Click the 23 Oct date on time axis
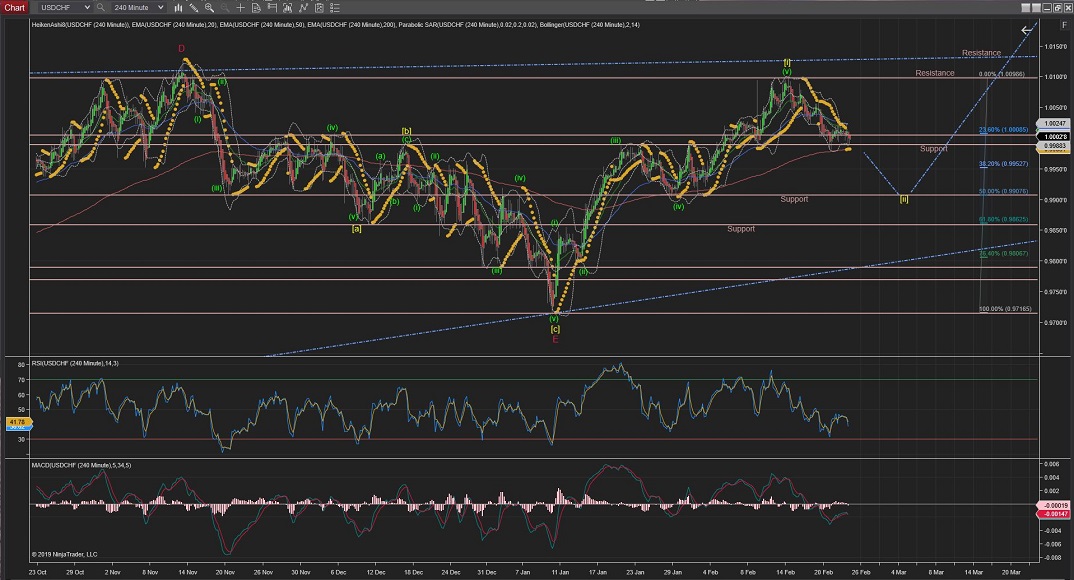Viewport: 1074px width, 580px height. point(38,572)
